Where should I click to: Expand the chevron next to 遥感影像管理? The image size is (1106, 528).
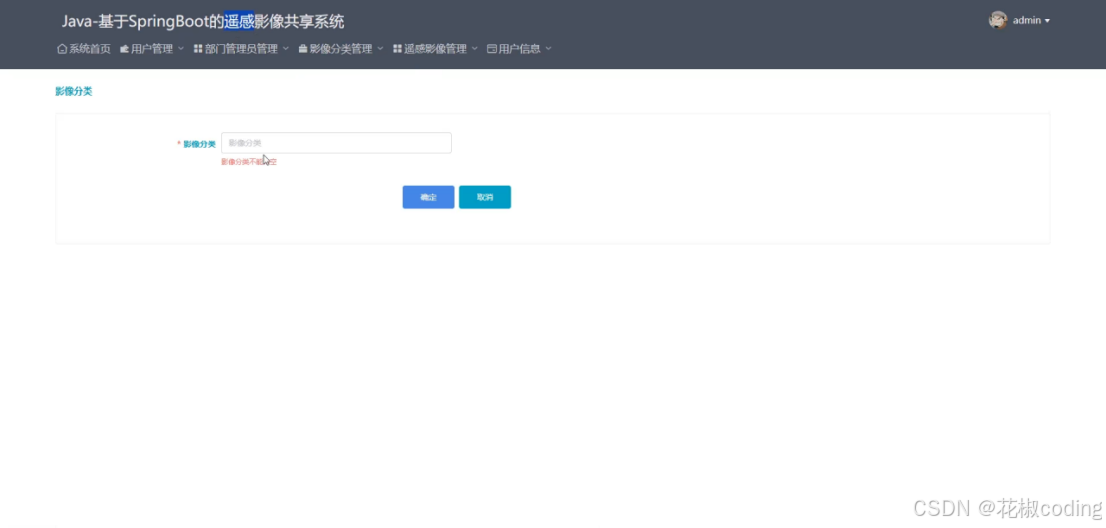475,49
